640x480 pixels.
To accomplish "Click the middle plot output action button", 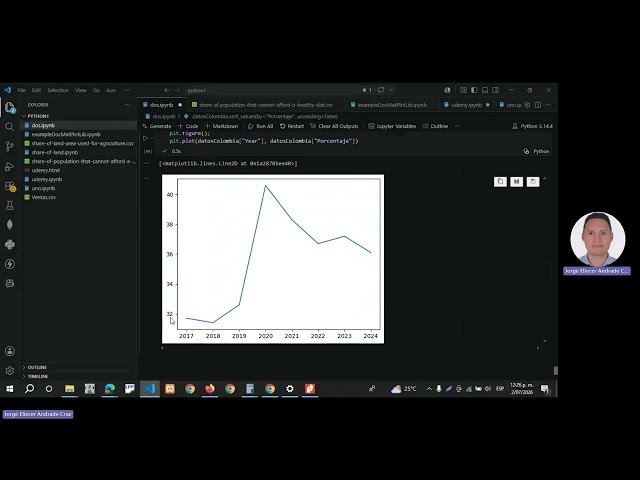I will click(x=516, y=182).
